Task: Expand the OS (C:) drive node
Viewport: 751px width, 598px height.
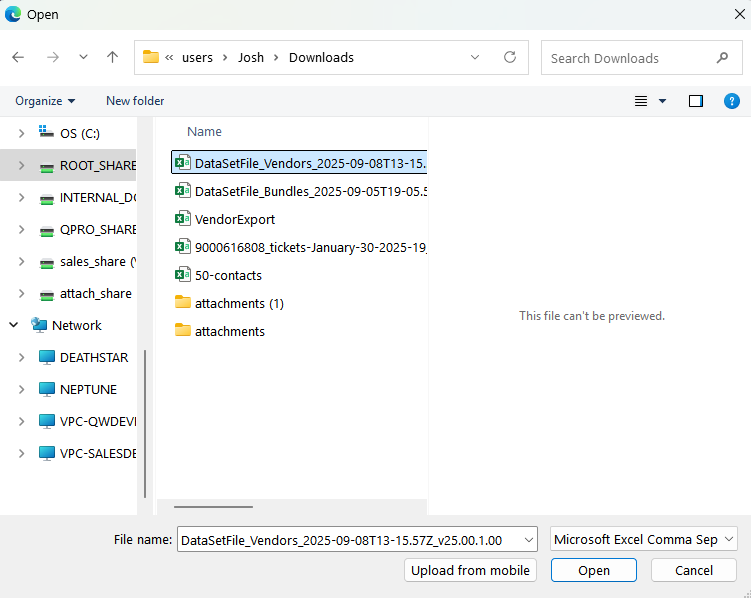Action: click(x=21, y=133)
